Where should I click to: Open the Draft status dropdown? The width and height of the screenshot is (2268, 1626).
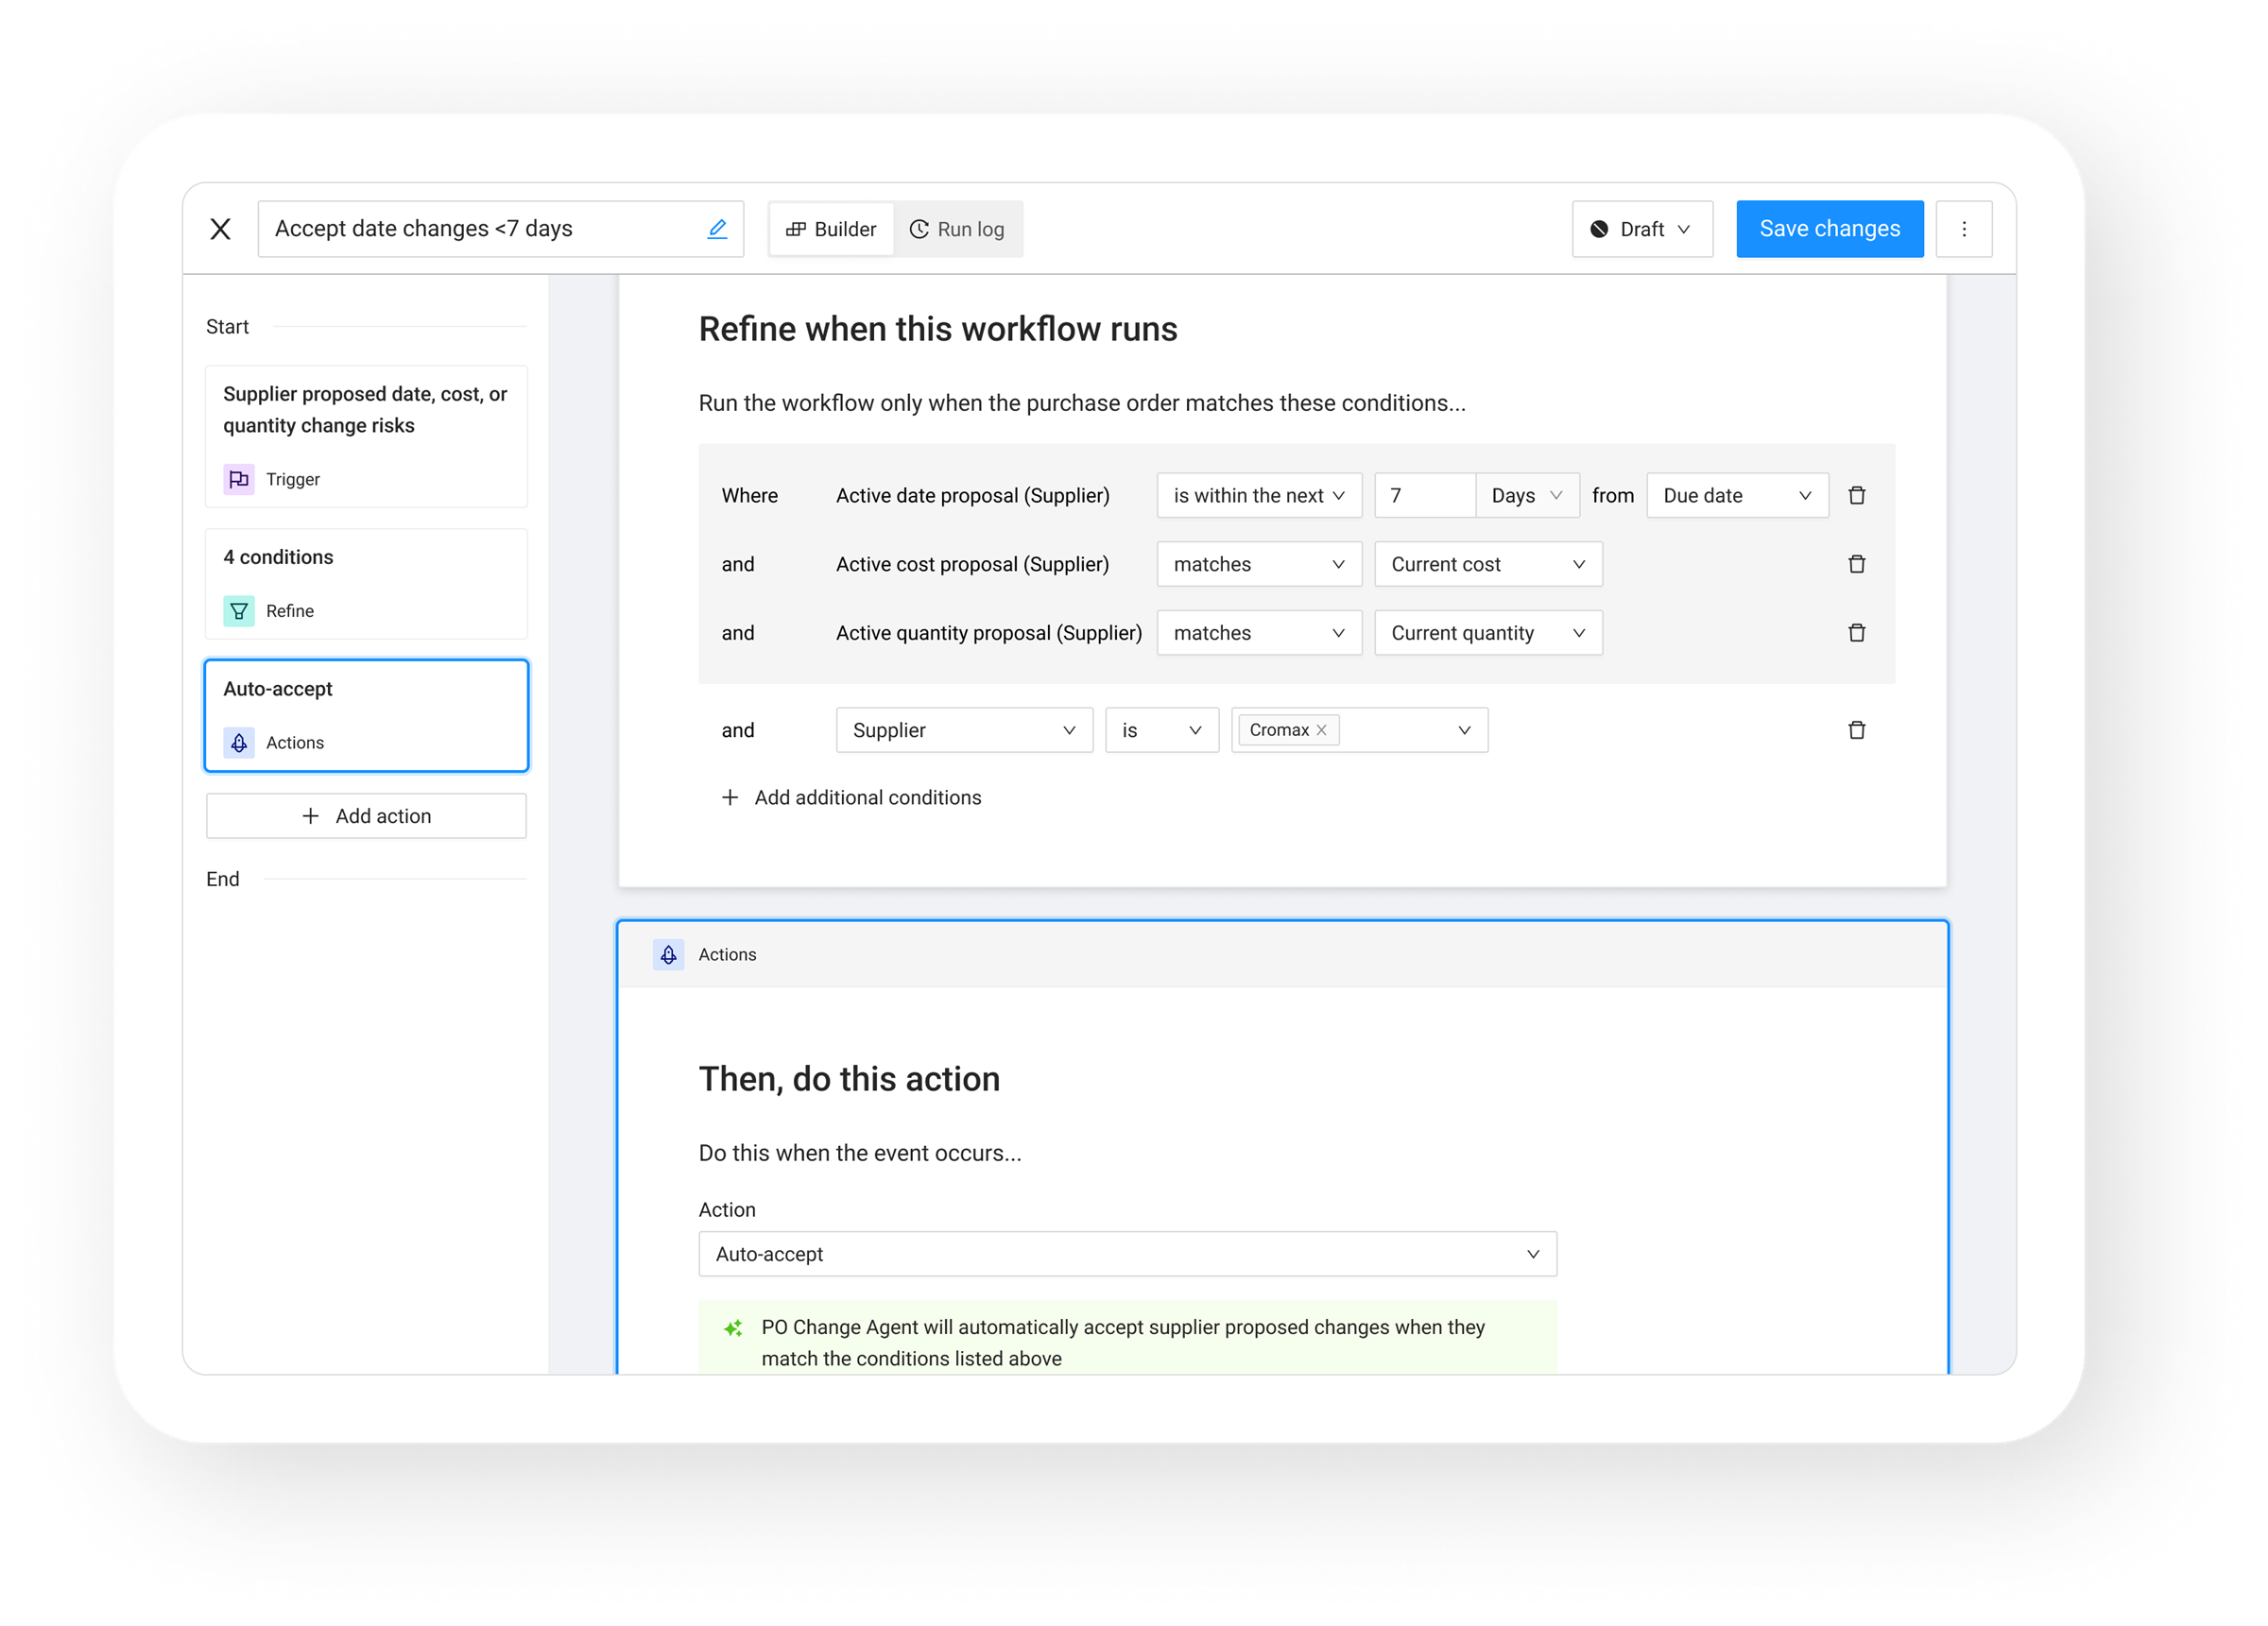(x=1641, y=229)
